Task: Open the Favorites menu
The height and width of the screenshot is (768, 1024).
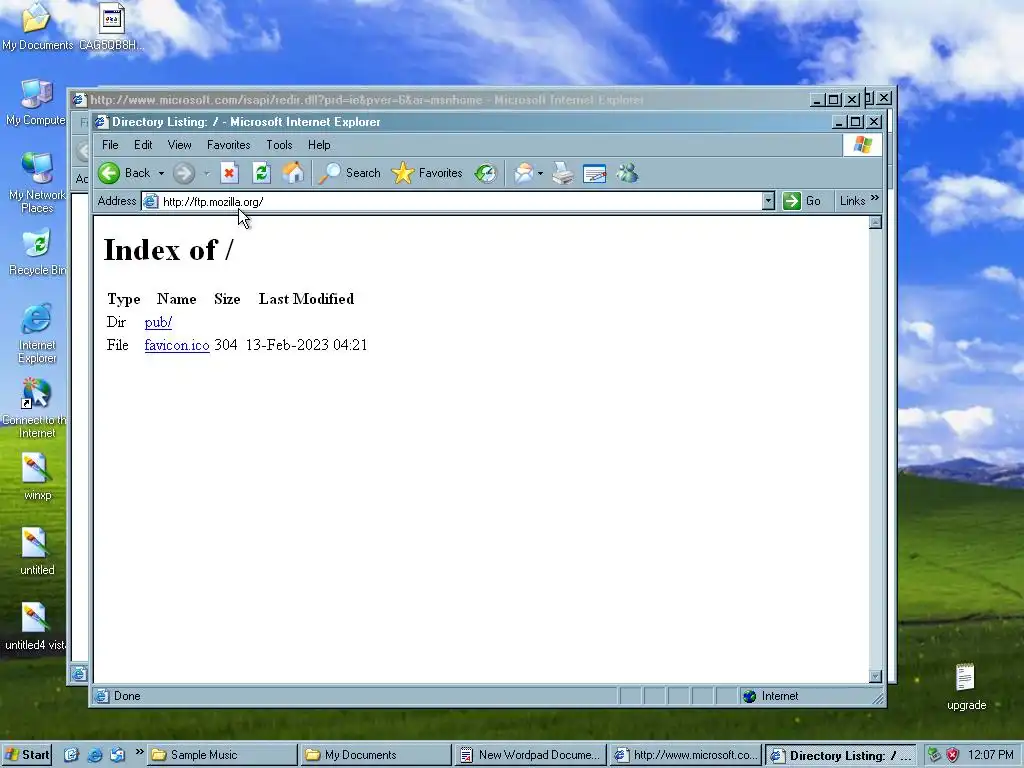Action: click(x=229, y=145)
